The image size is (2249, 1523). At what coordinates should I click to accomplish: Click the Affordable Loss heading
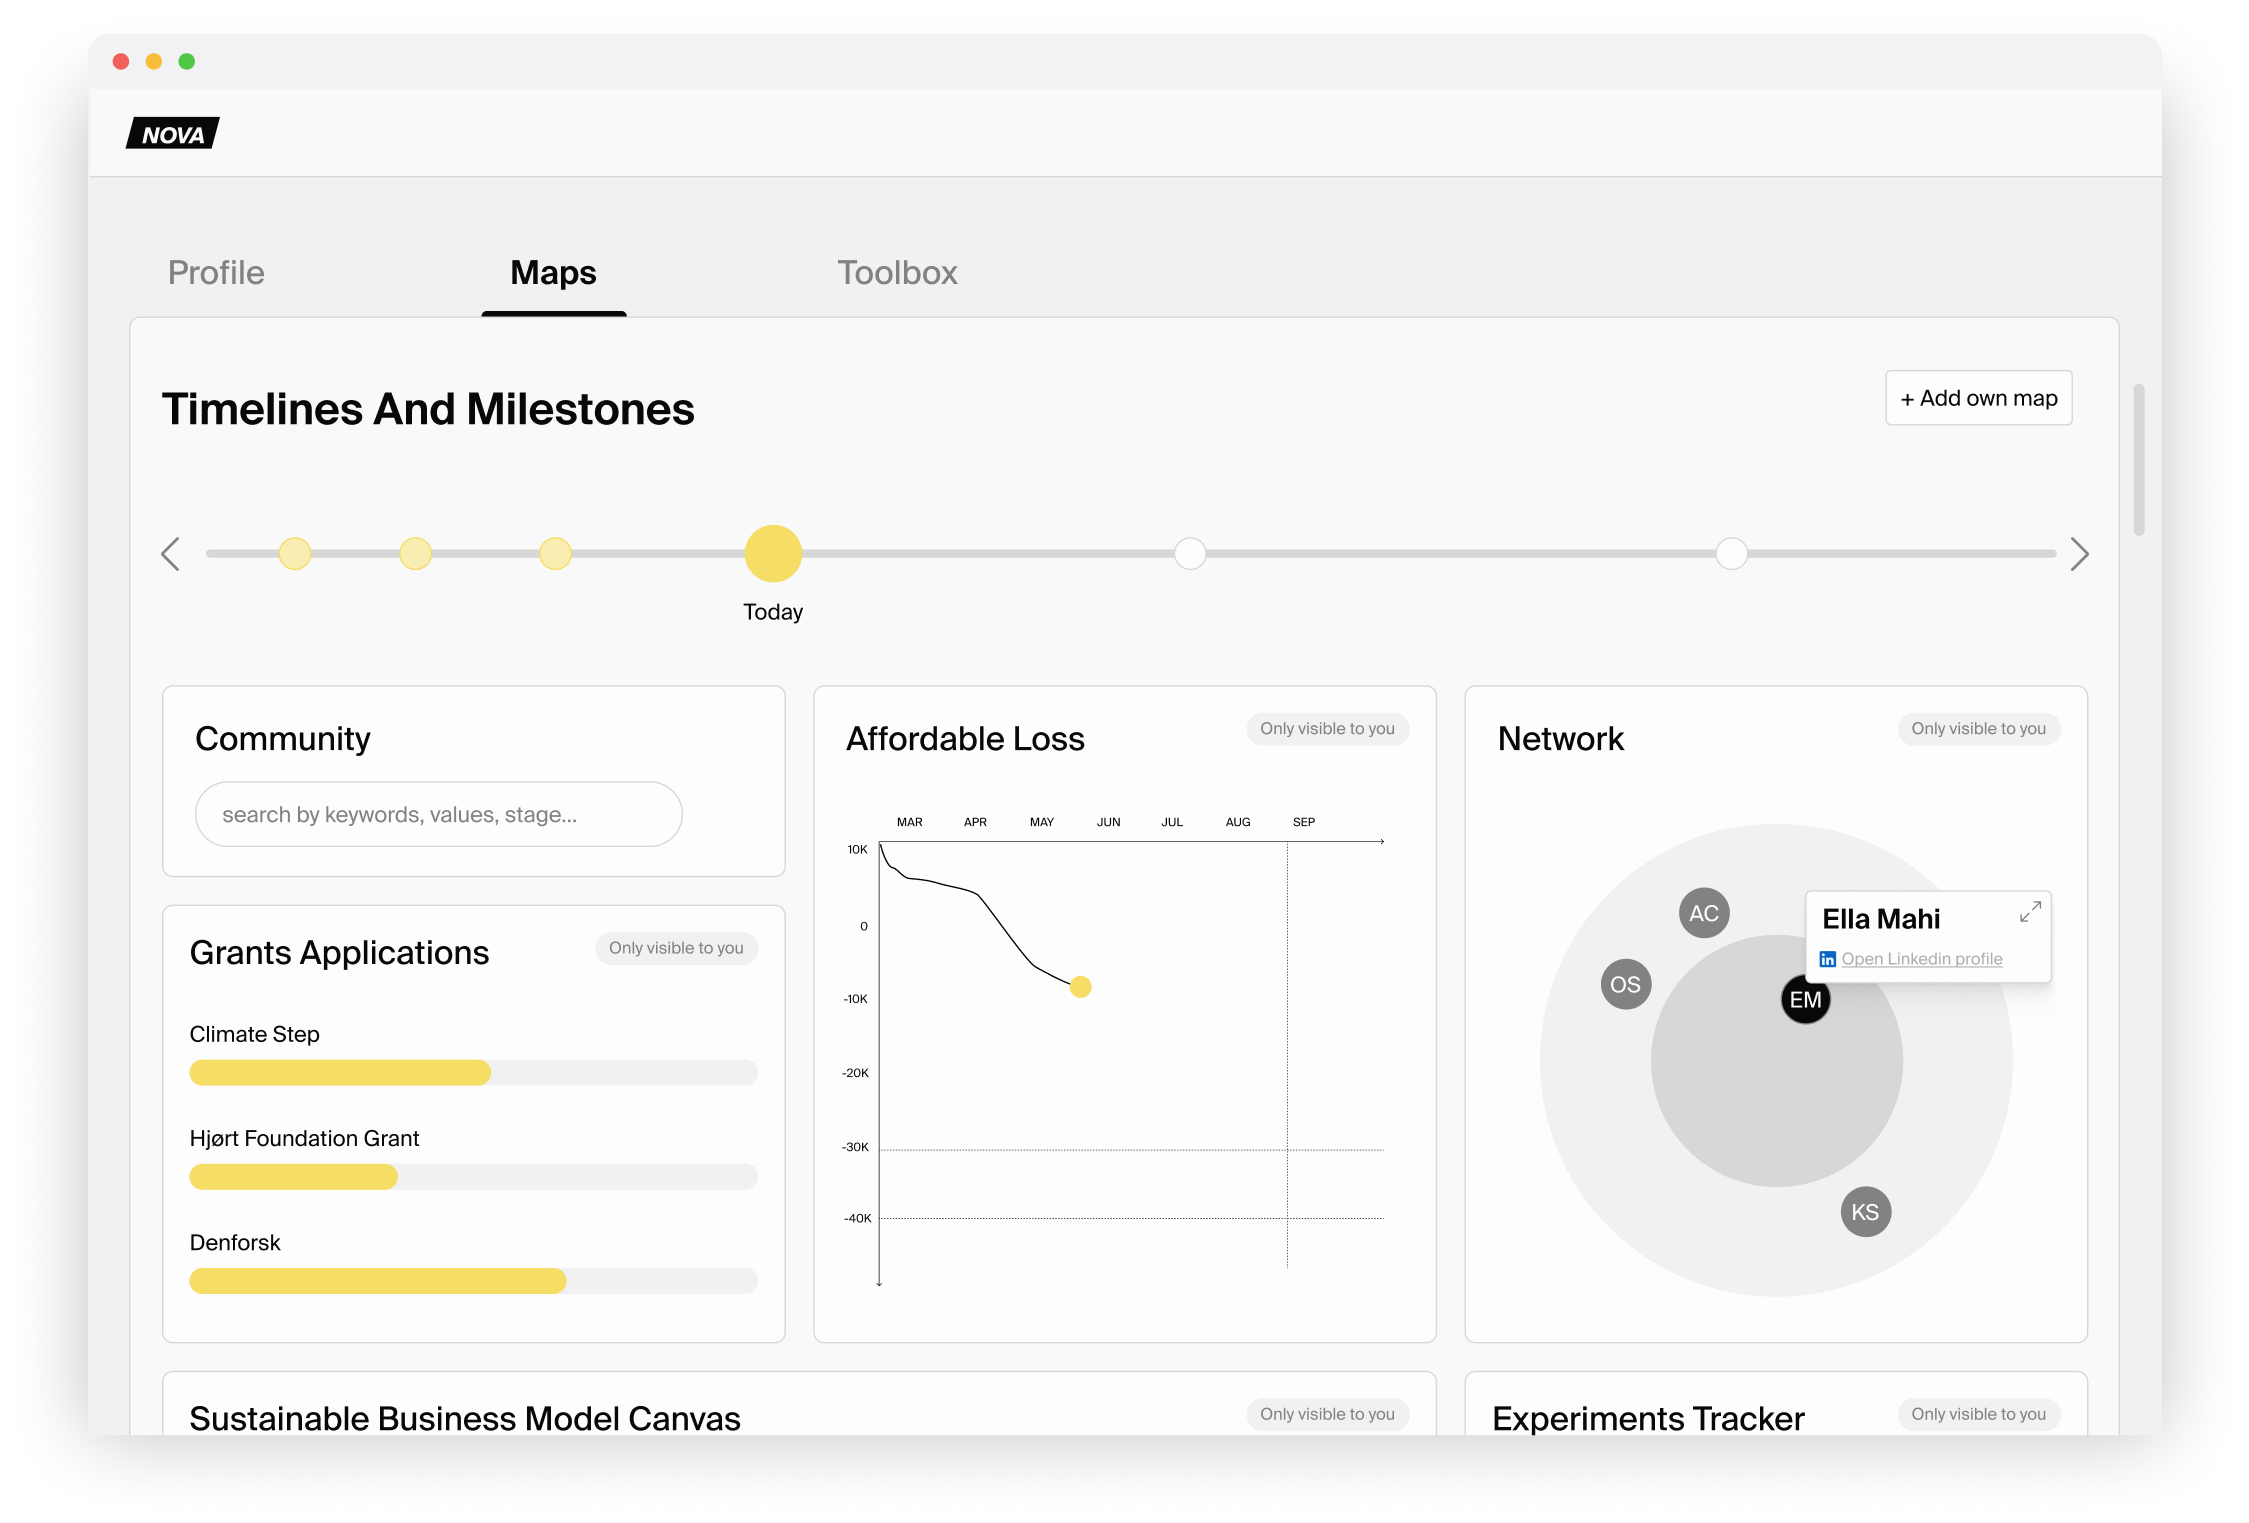click(x=965, y=738)
